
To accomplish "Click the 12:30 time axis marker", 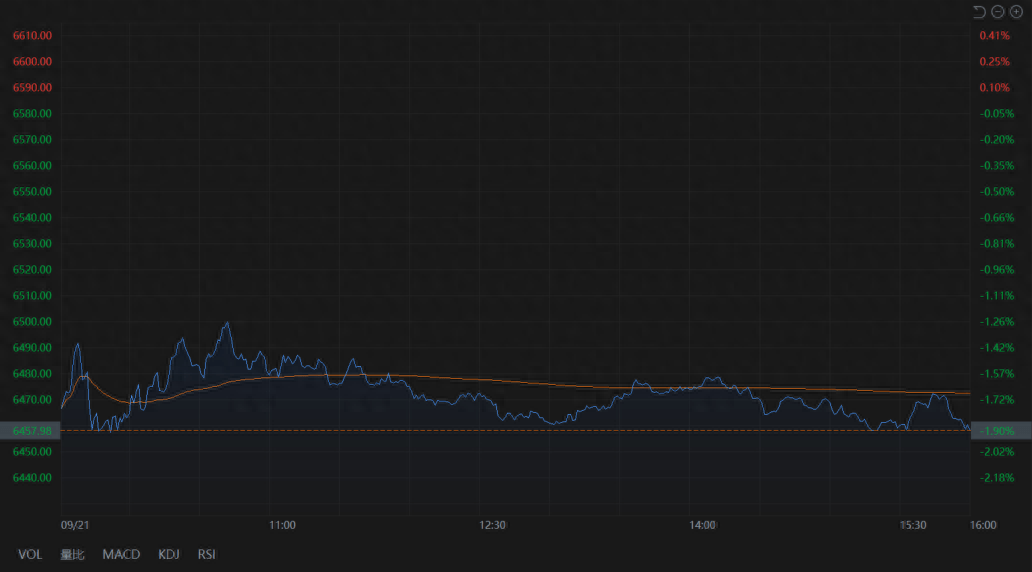I will click(x=493, y=525).
